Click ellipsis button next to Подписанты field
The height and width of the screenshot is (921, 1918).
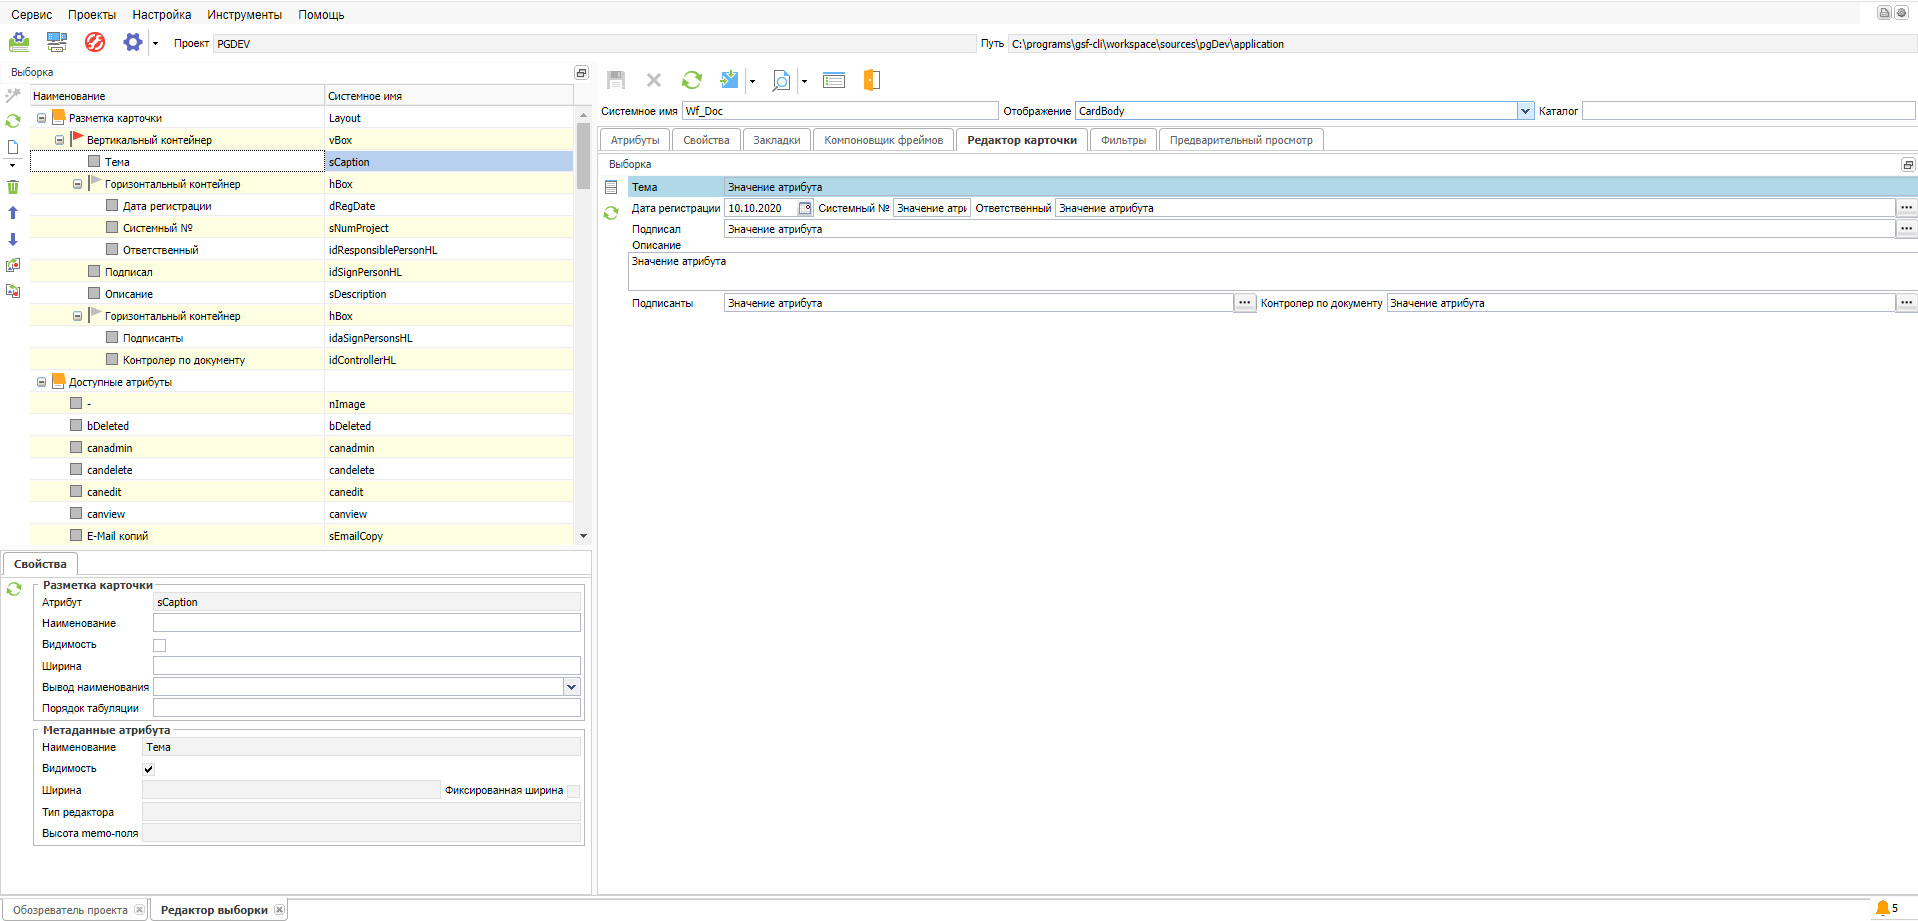[x=1244, y=303]
